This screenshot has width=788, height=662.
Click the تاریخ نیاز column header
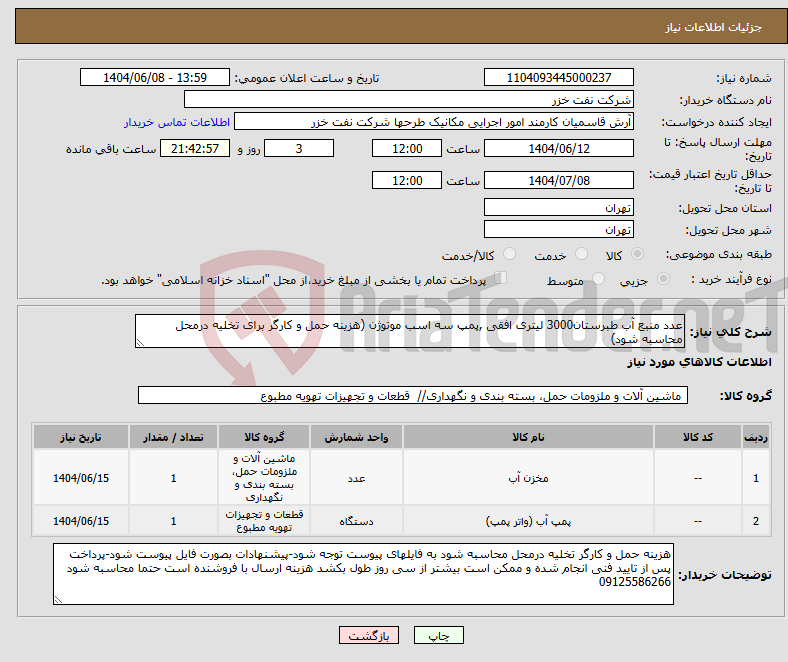click(81, 437)
